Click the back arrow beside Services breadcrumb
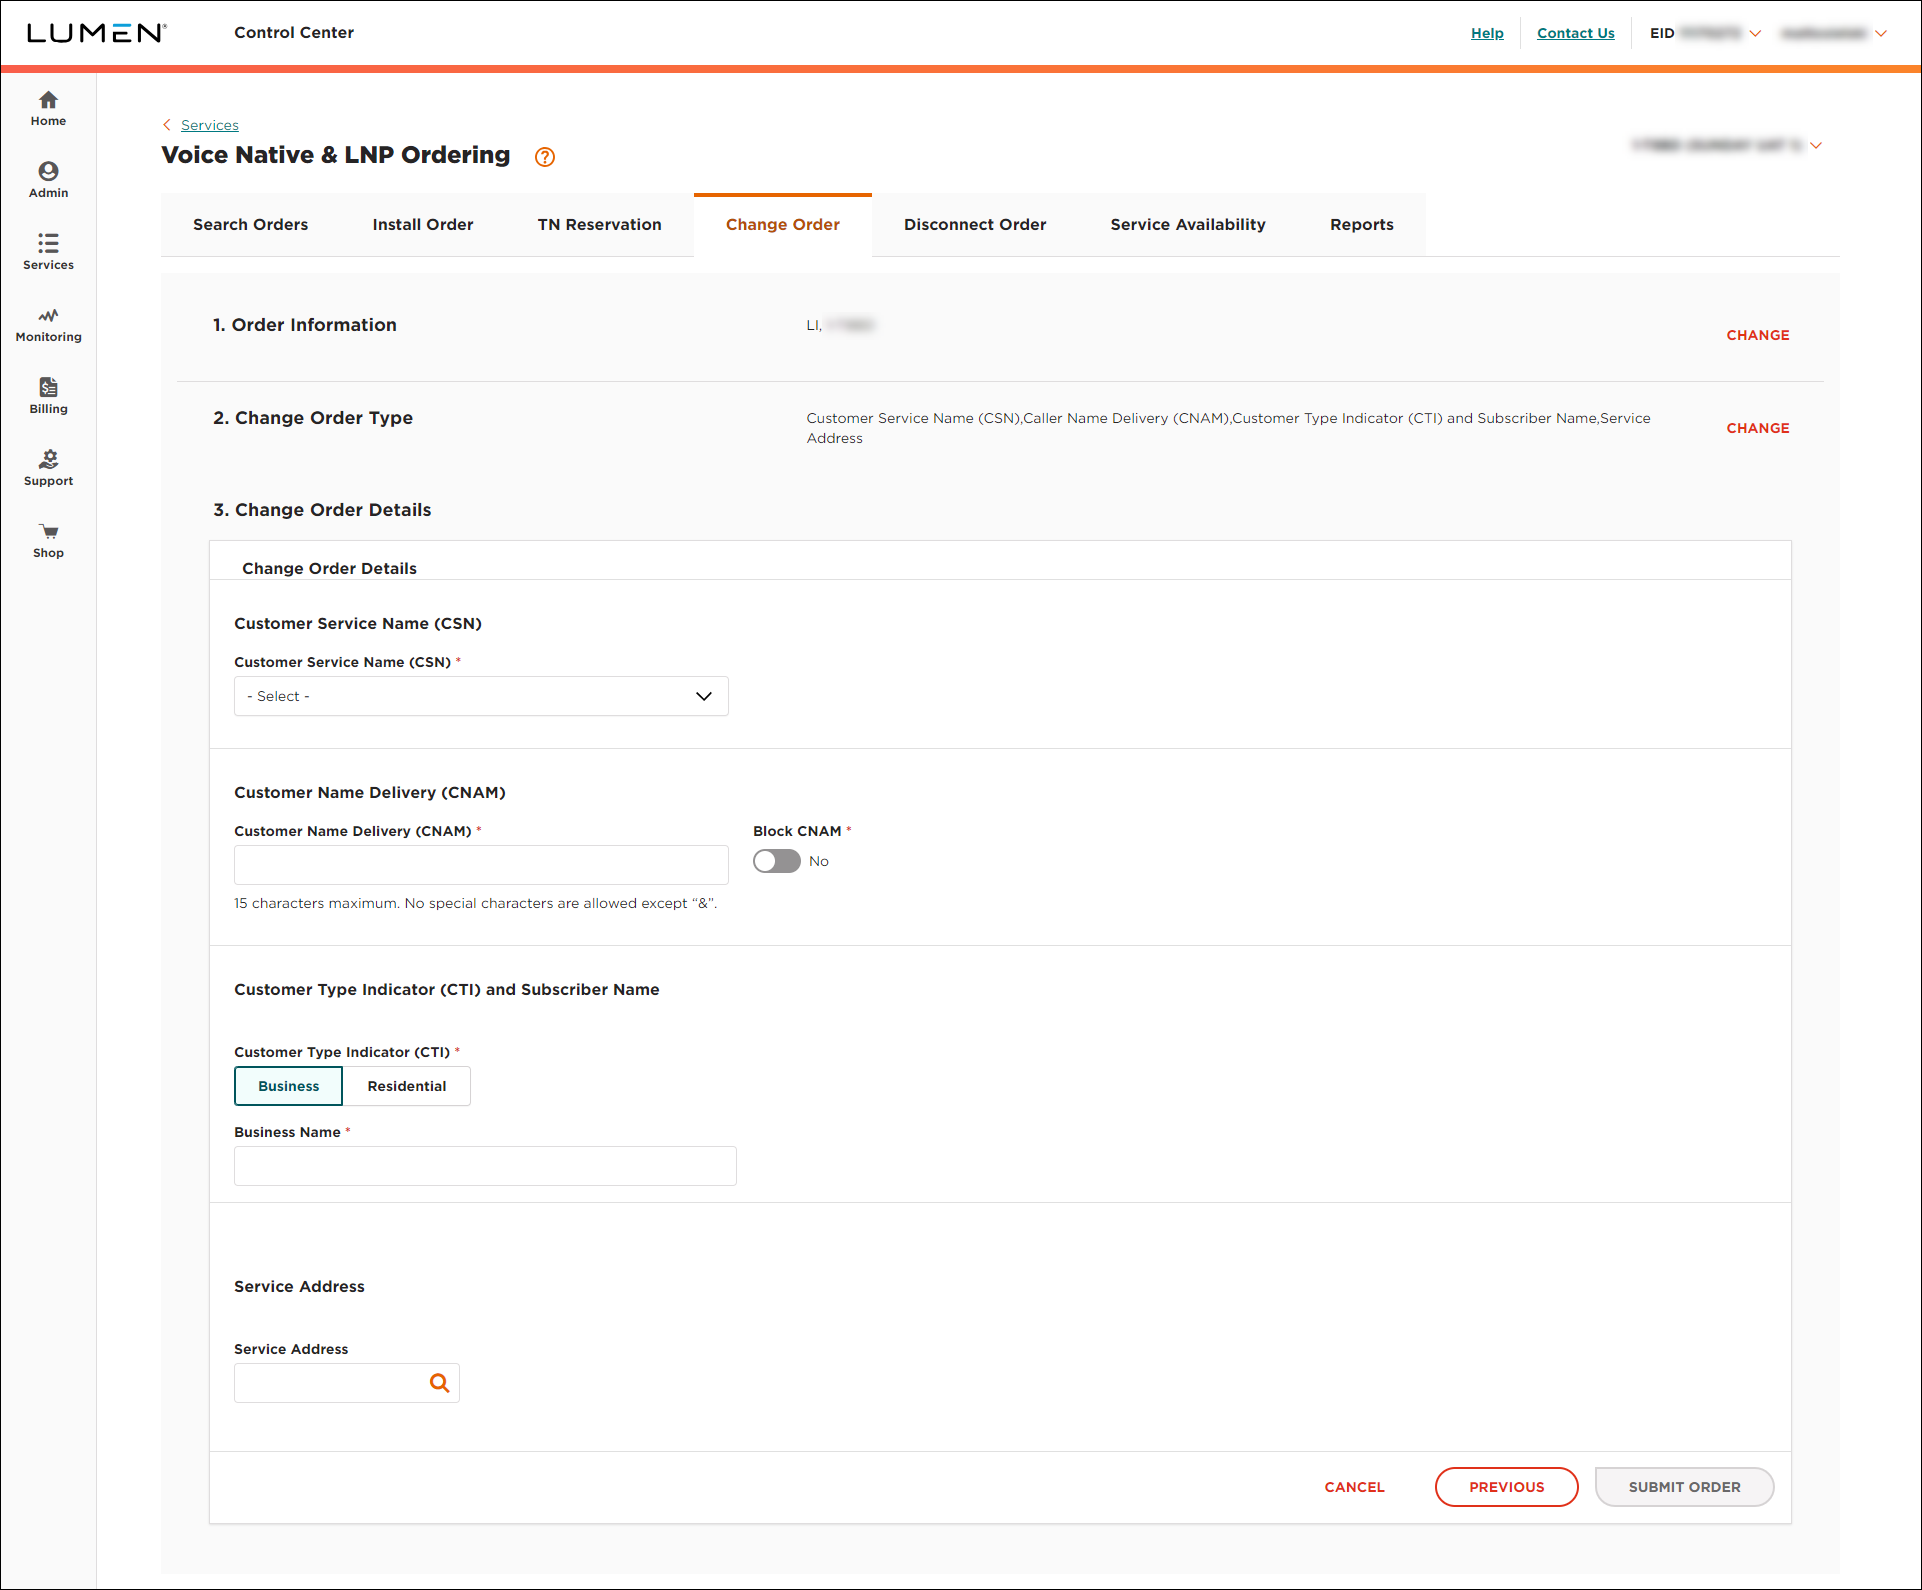1922x1590 pixels. tap(167, 125)
